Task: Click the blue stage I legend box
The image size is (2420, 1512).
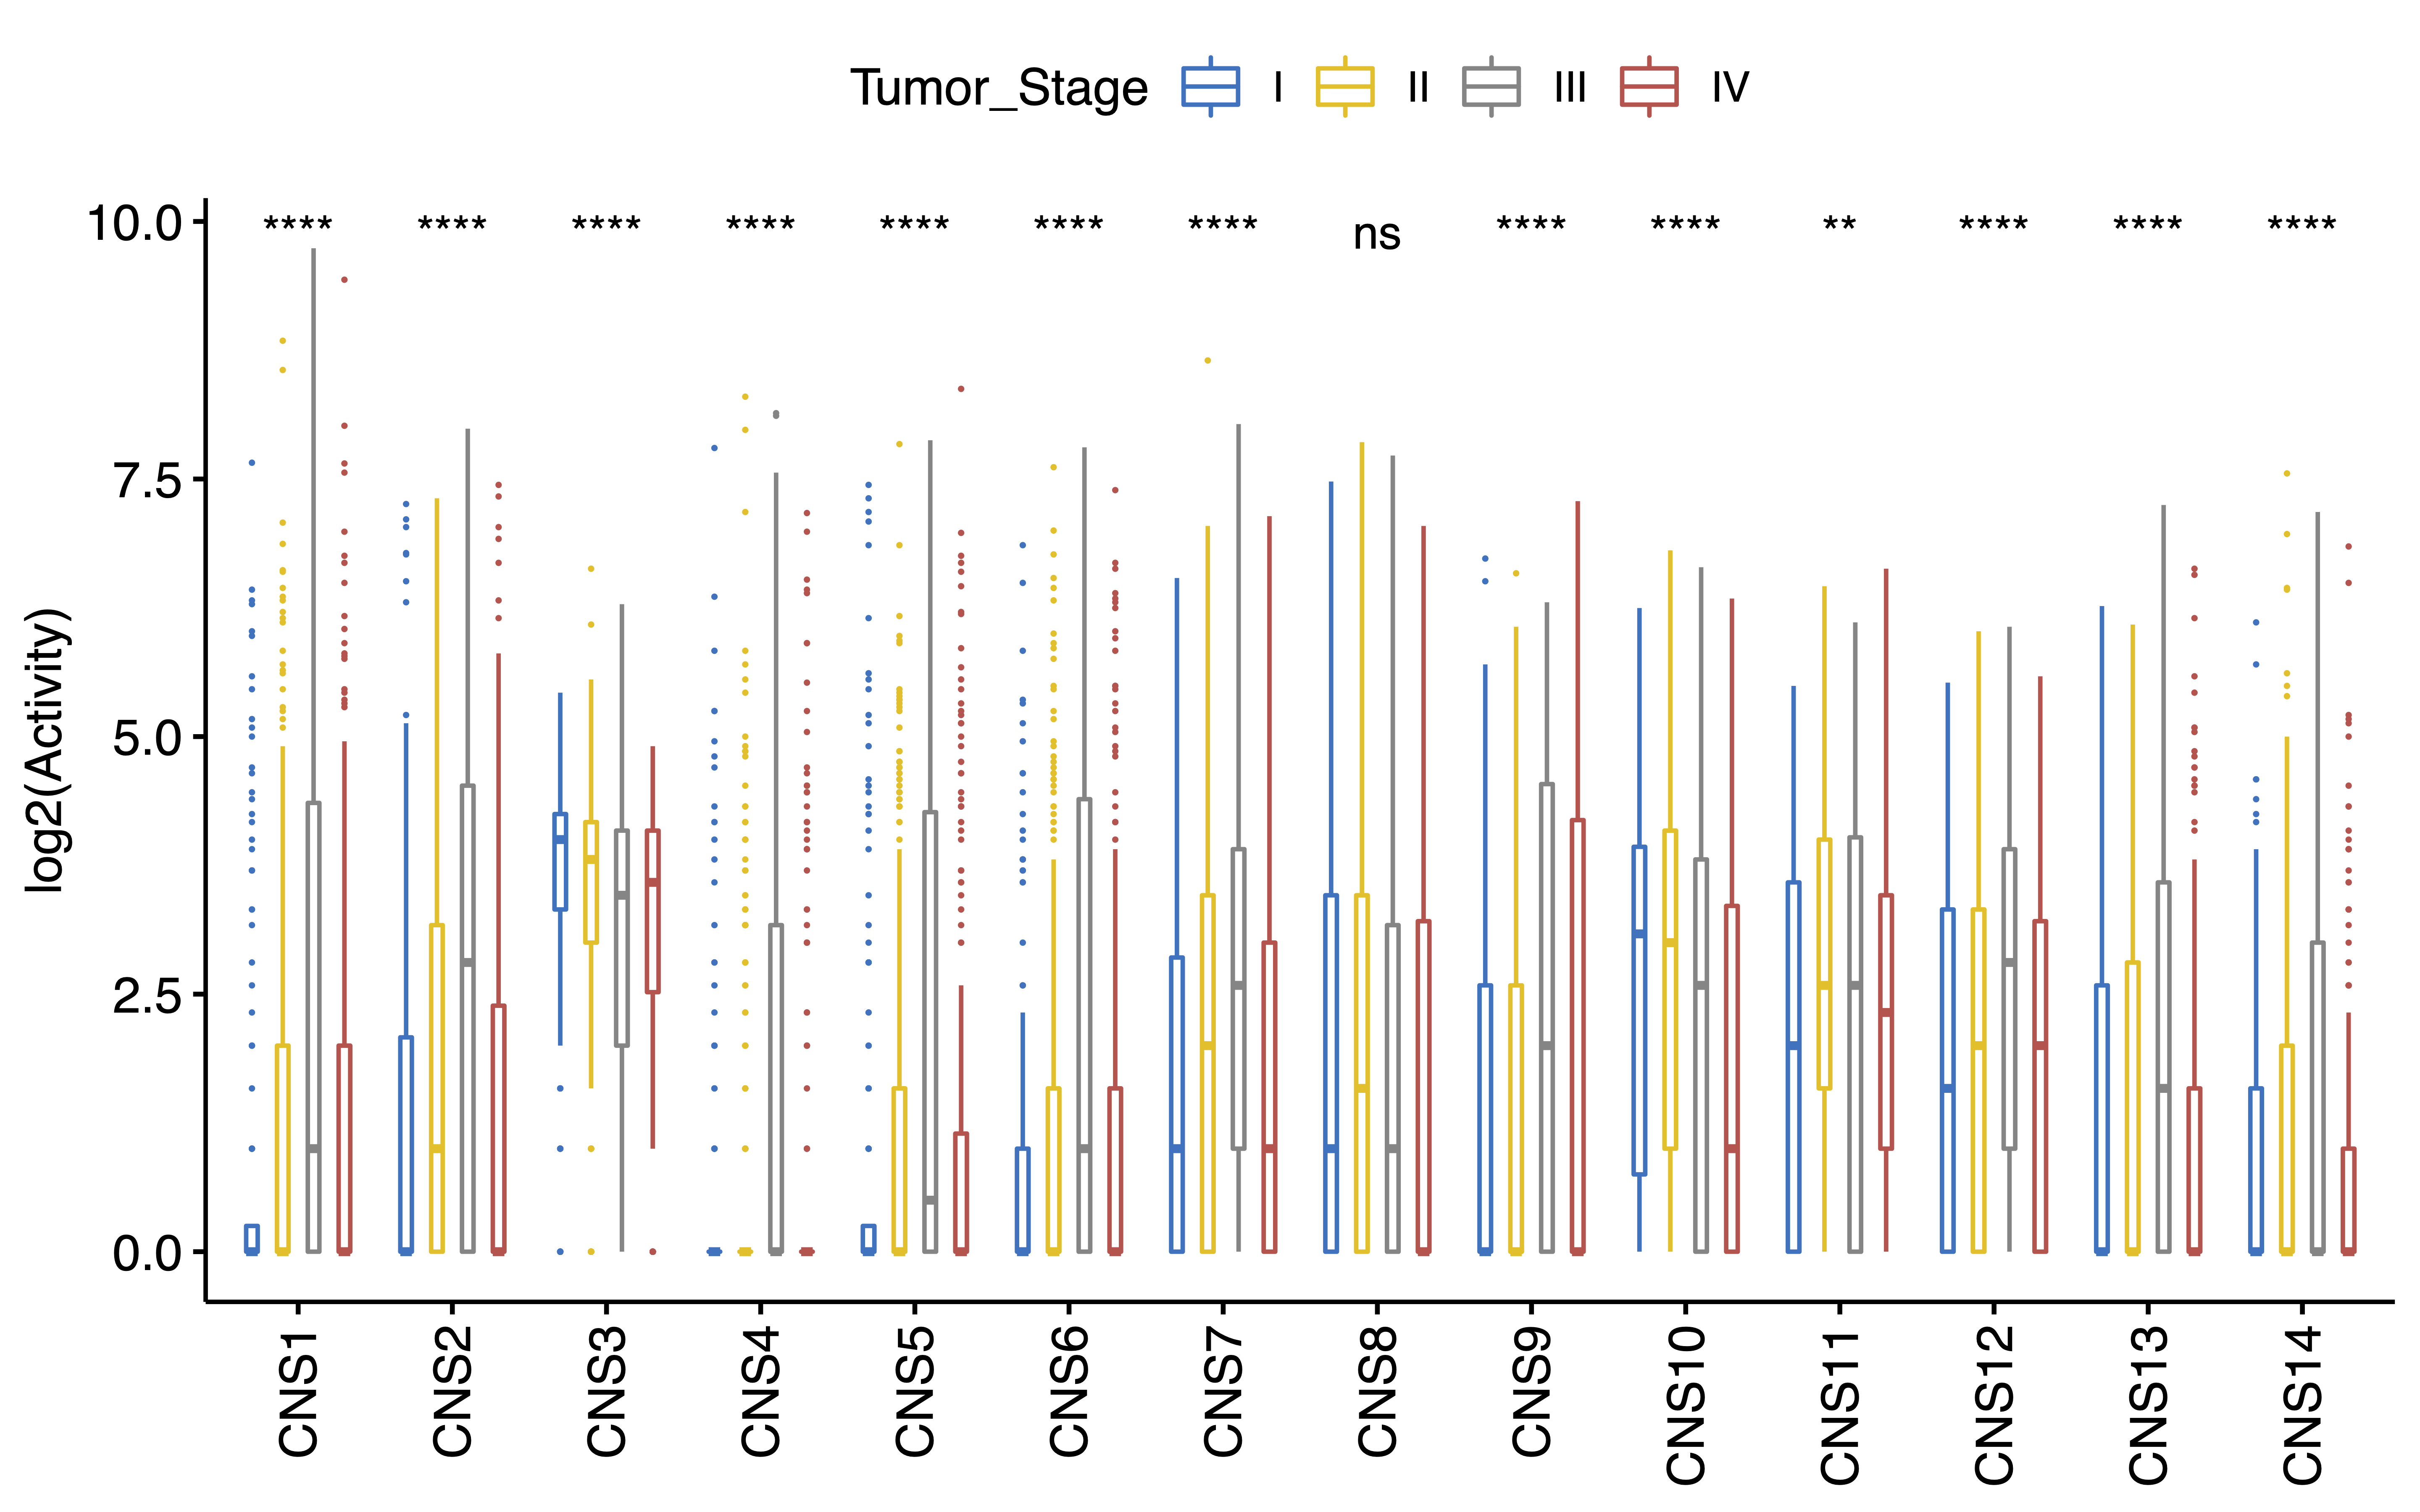Action: coord(1210,86)
